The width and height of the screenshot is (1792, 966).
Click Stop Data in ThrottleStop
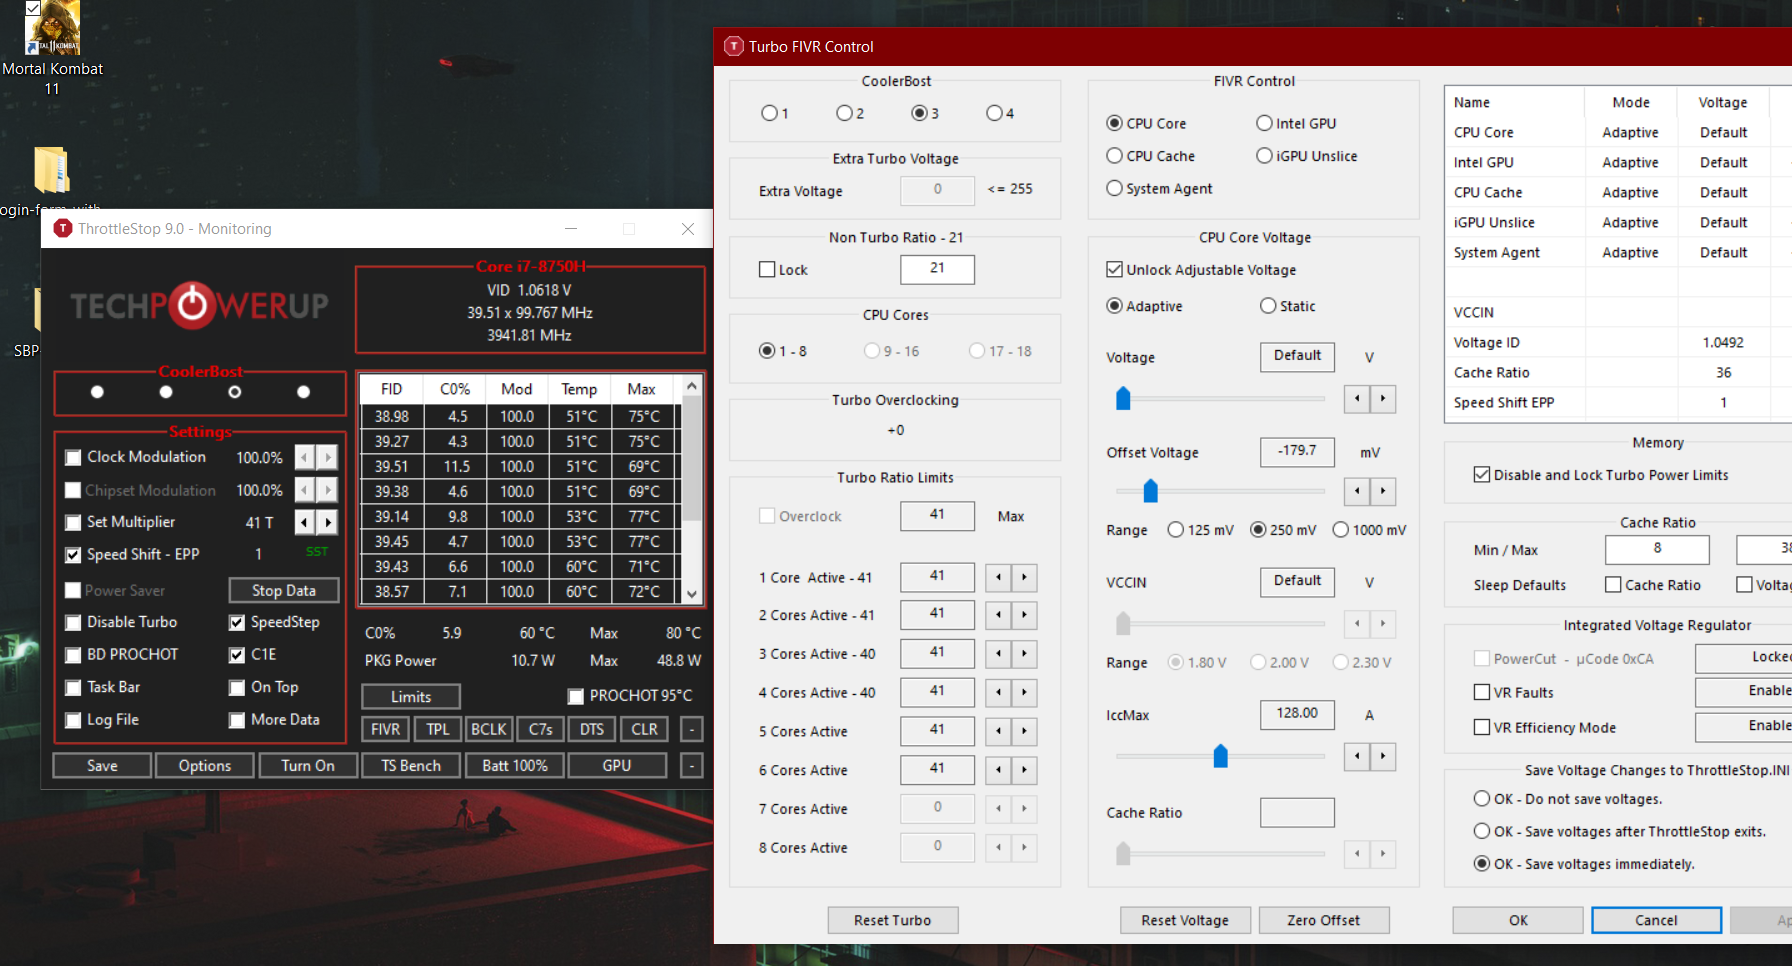[284, 590]
